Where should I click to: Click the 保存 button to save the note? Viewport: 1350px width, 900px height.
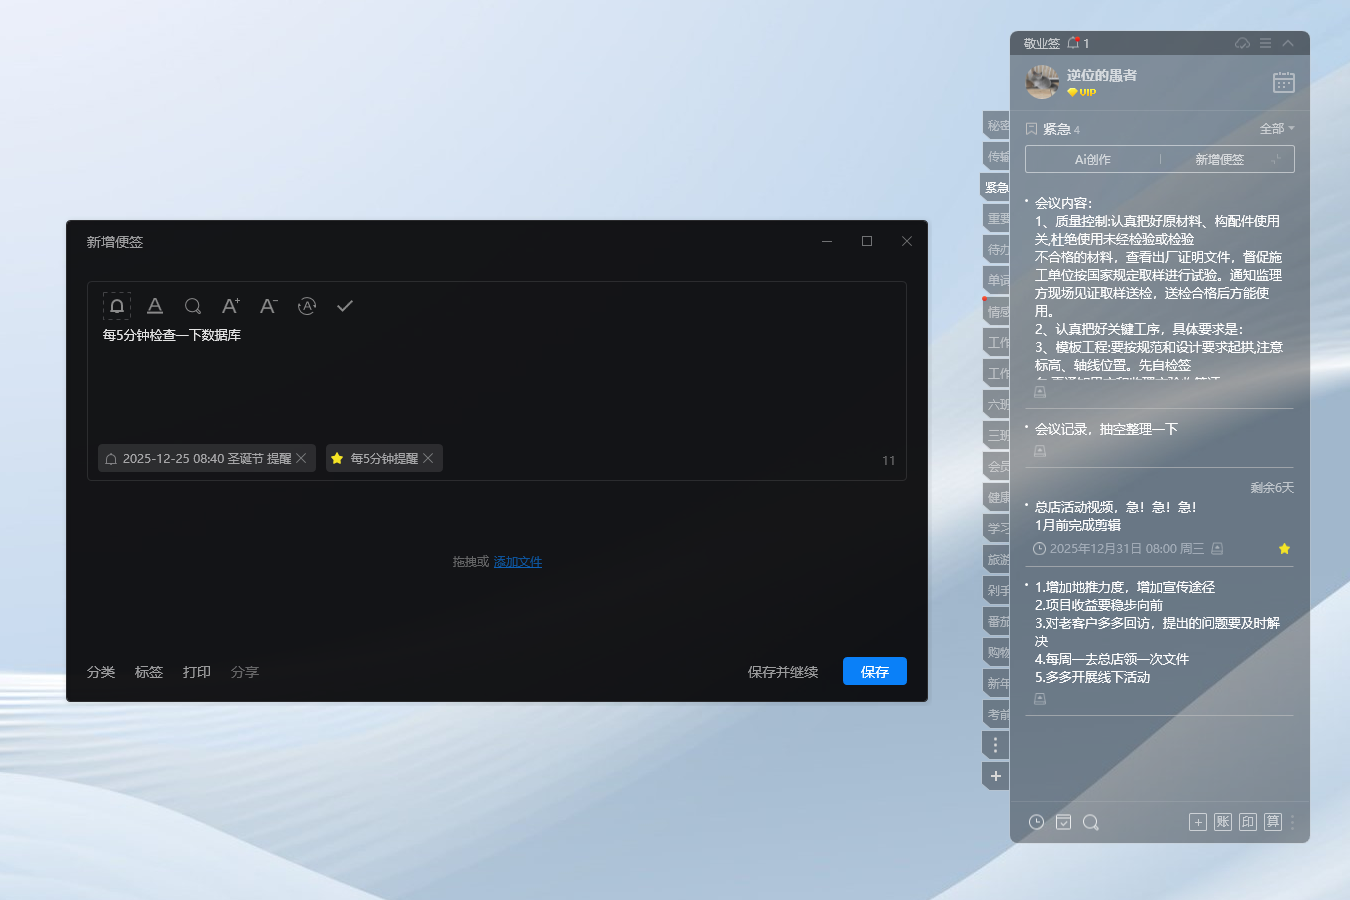[x=874, y=671]
